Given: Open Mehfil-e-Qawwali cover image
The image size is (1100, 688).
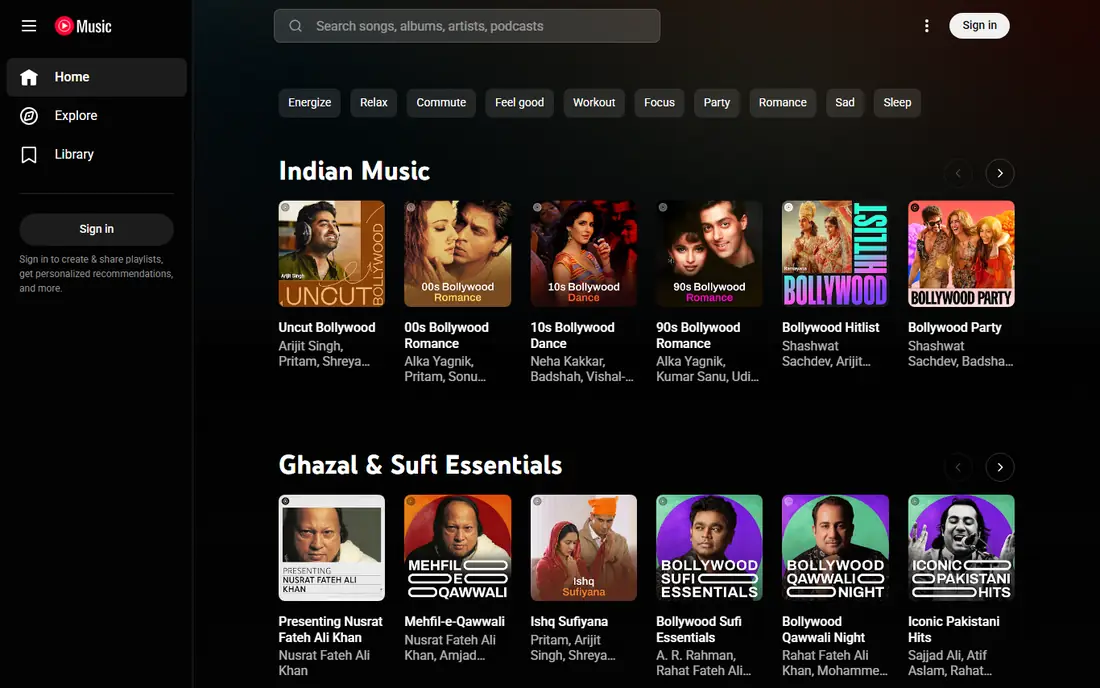Looking at the screenshot, I should click(457, 548).
